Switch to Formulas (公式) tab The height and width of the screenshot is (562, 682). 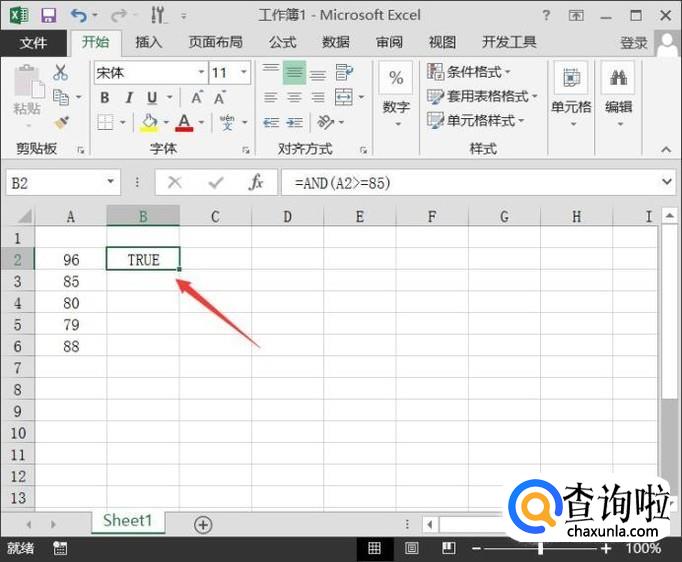tap(282, 42)
